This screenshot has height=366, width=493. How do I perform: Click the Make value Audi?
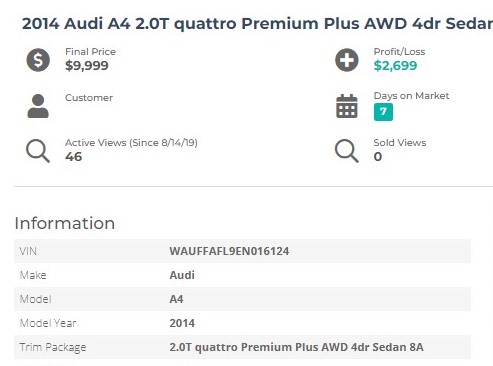tap(182, 275)
